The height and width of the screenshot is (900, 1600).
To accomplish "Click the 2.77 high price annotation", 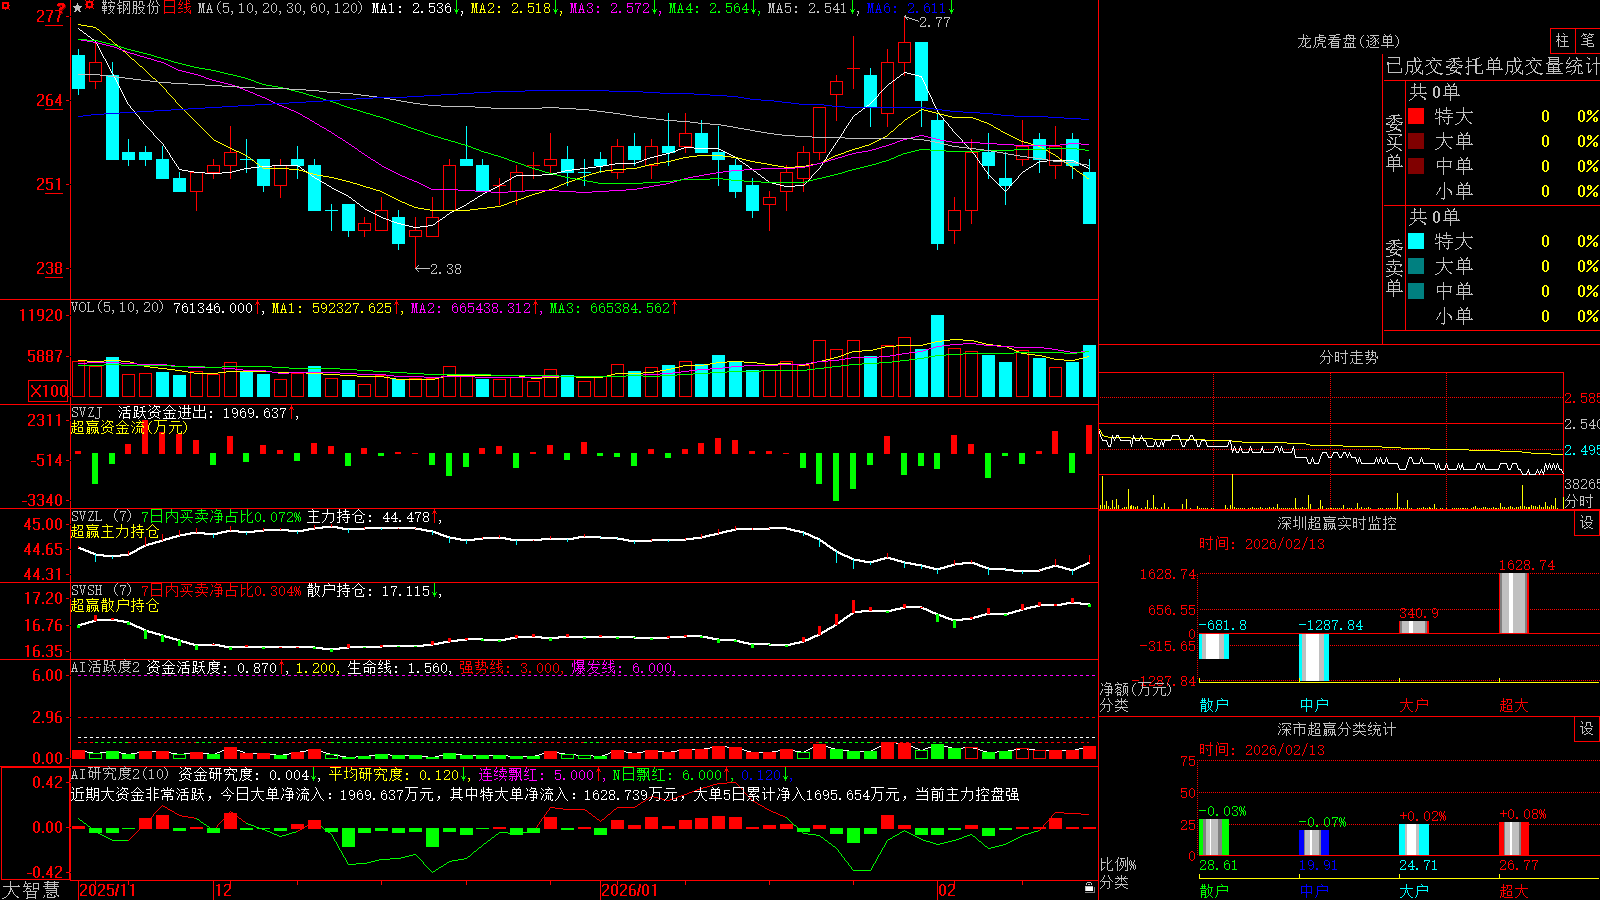I will (935, 22).
